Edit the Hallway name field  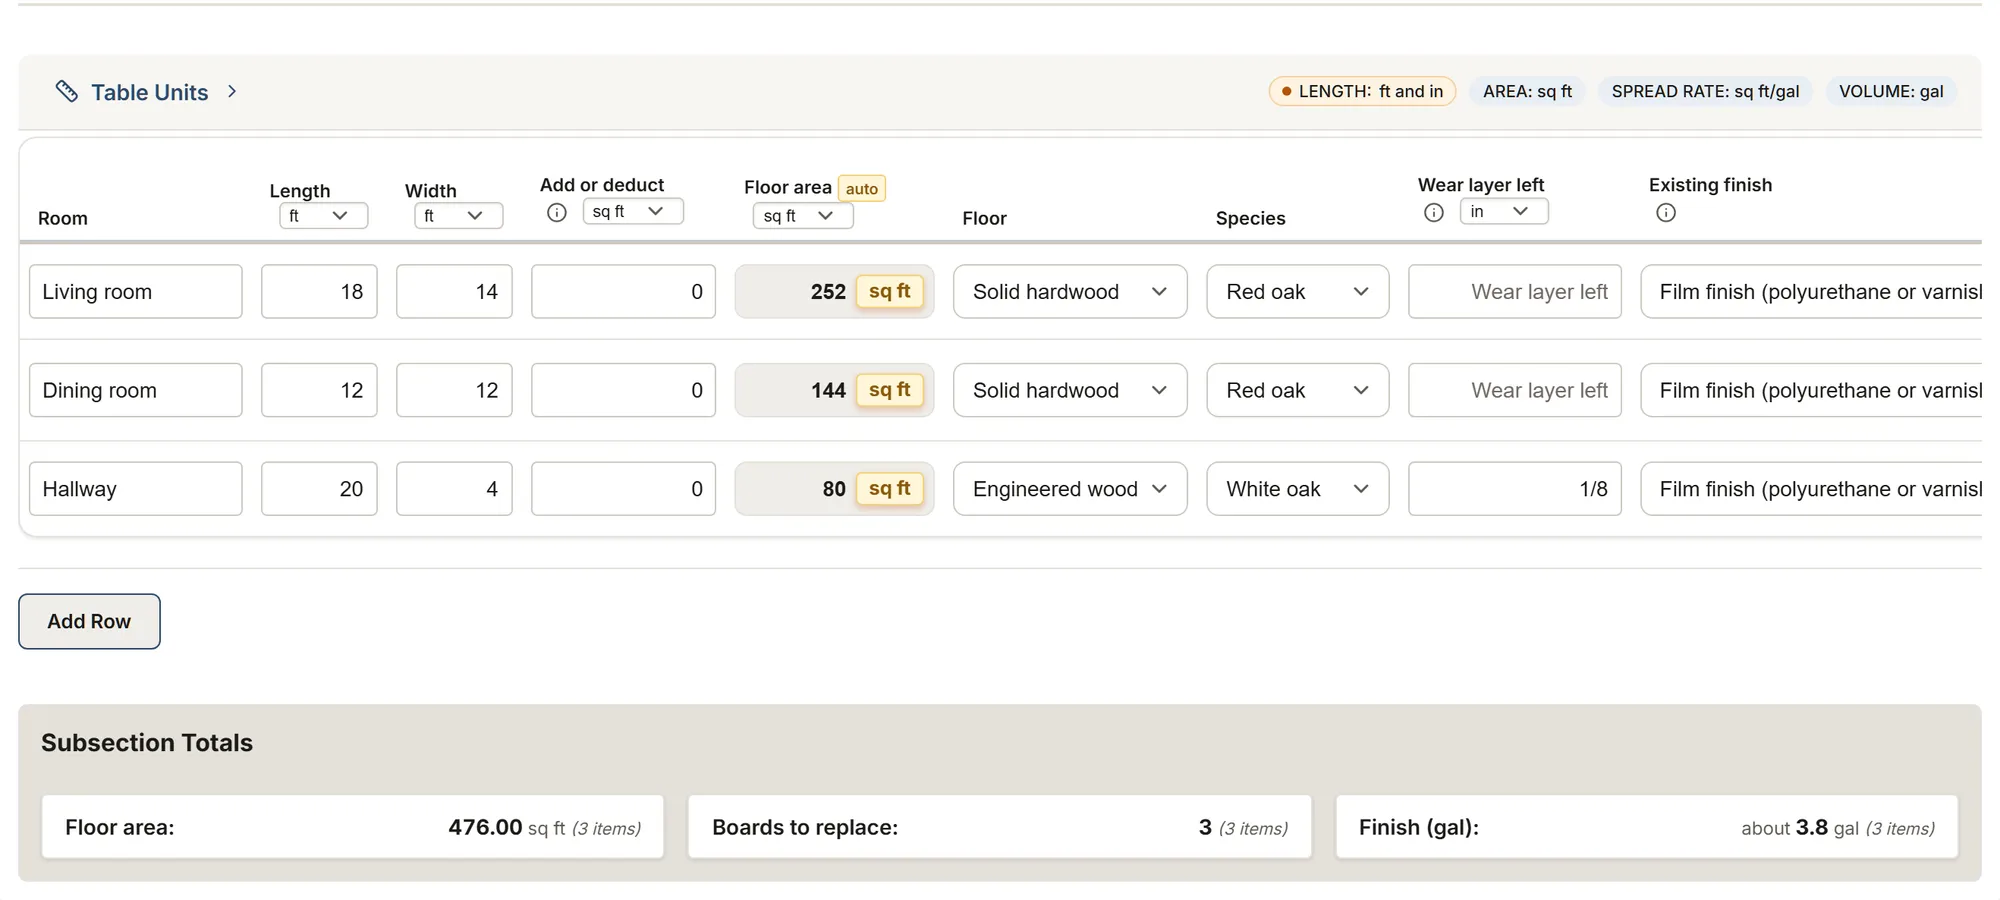(136, 489)
